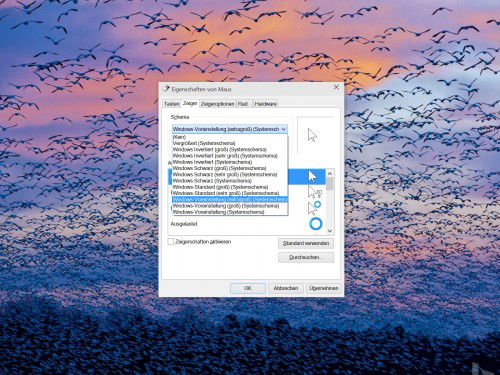Collapse the Schema combo box arrow
500x375 pixels.
coord(283,129)
